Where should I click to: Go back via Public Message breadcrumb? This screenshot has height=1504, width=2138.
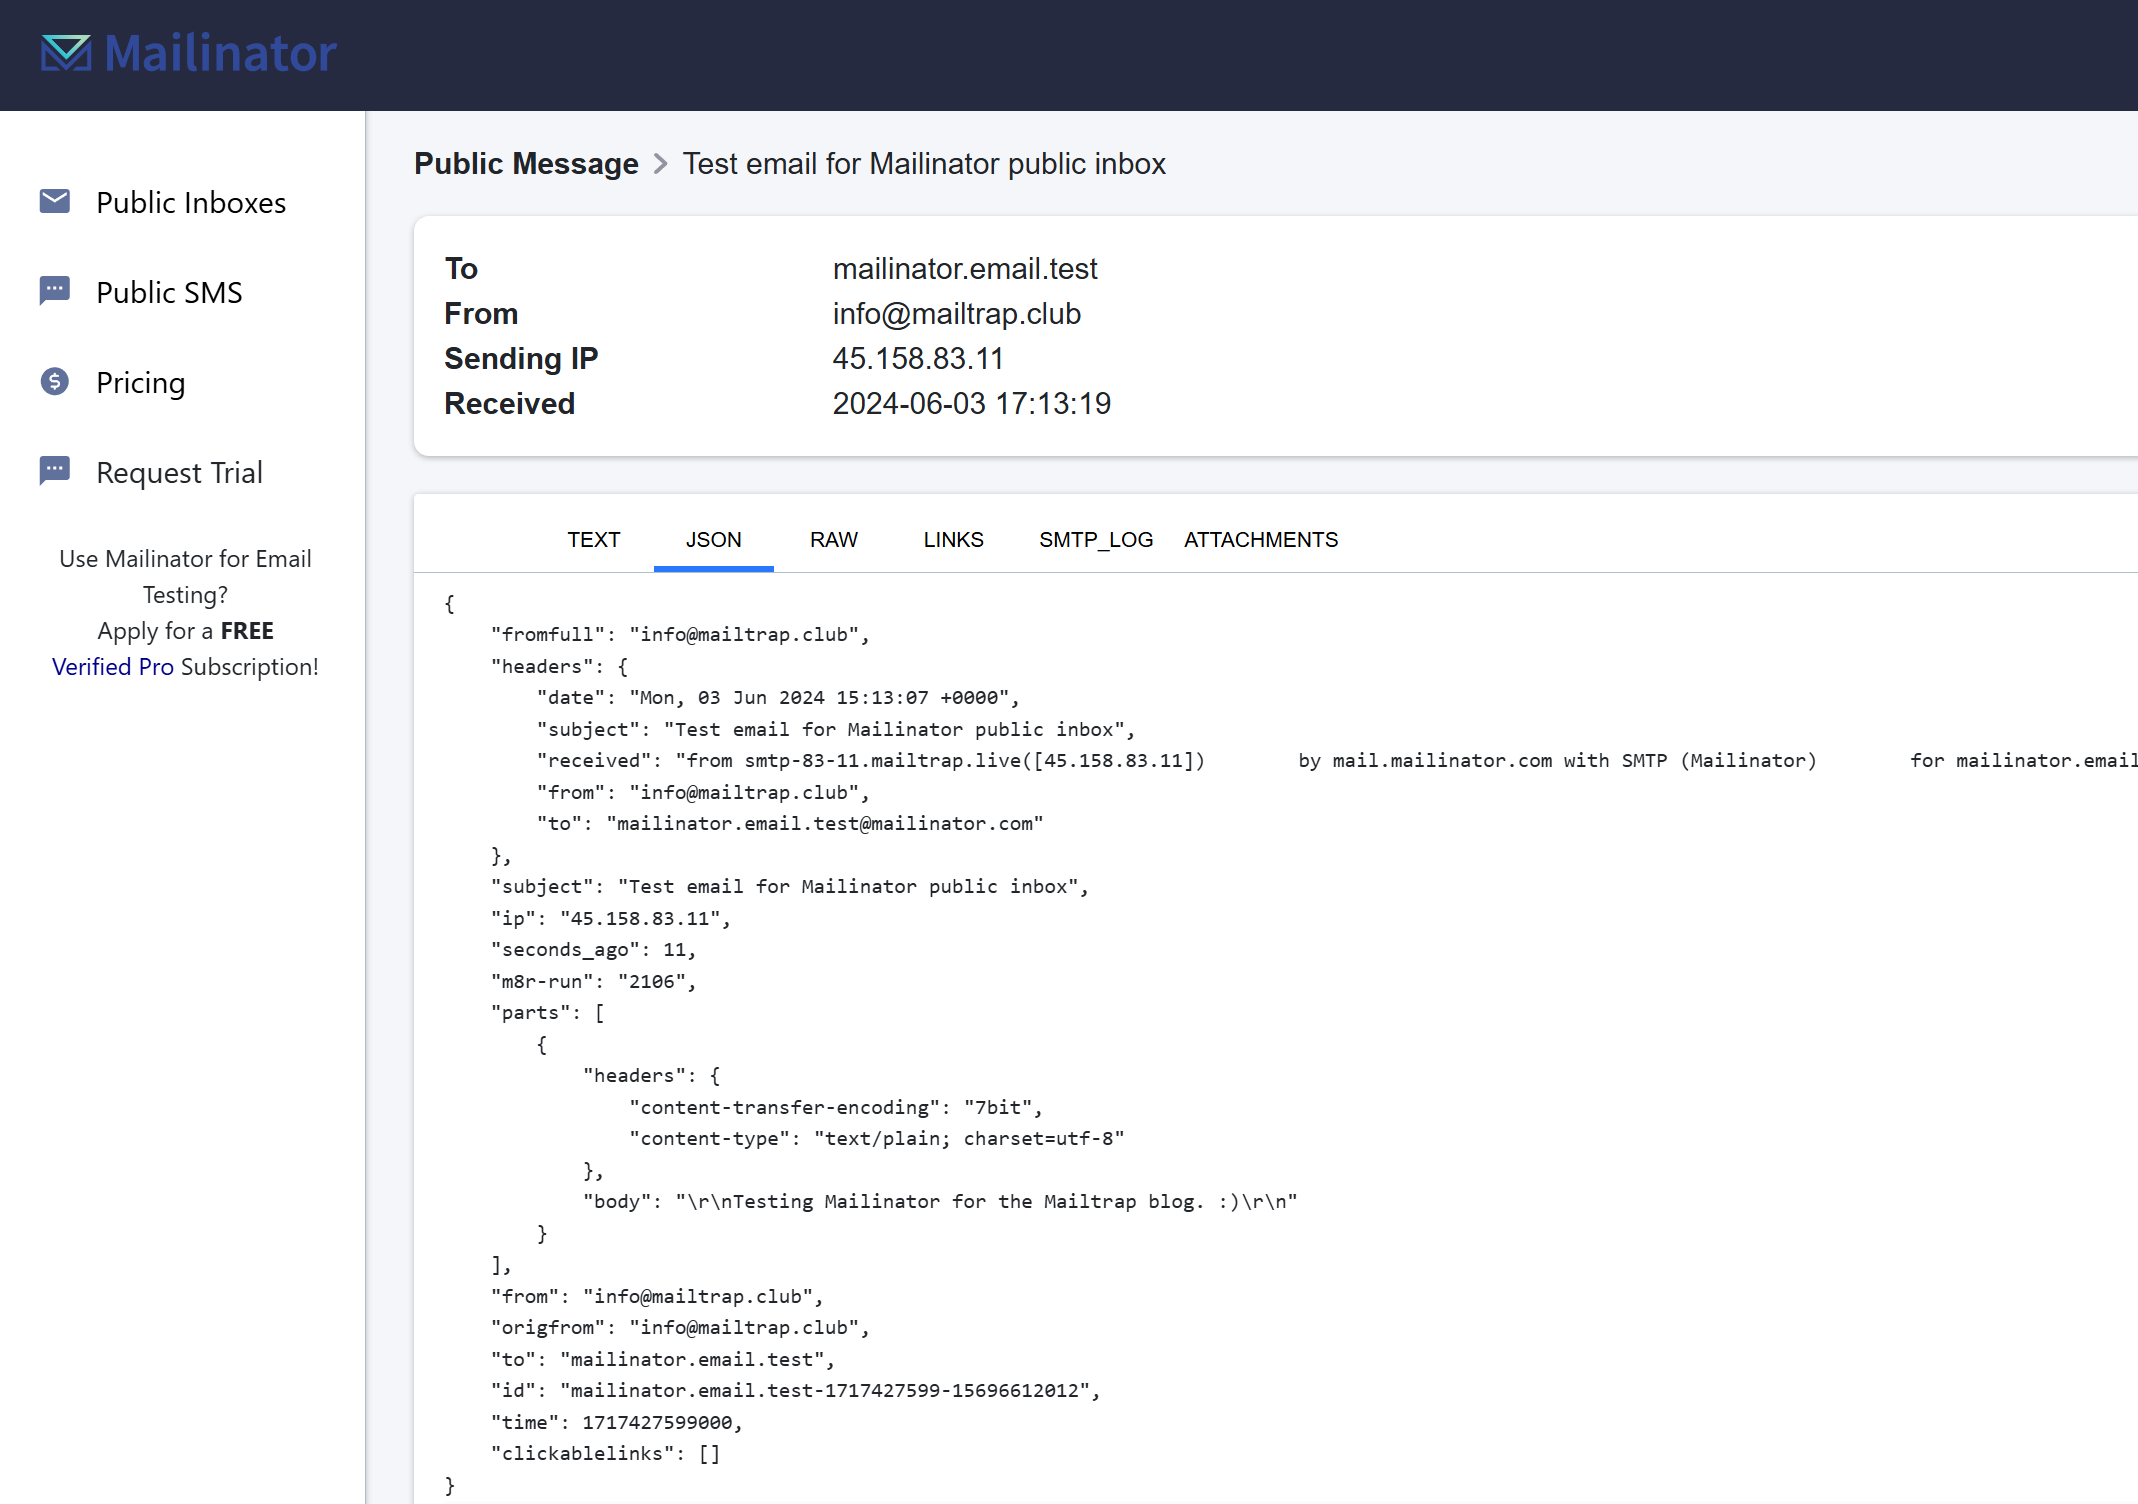tap(526, 163)
